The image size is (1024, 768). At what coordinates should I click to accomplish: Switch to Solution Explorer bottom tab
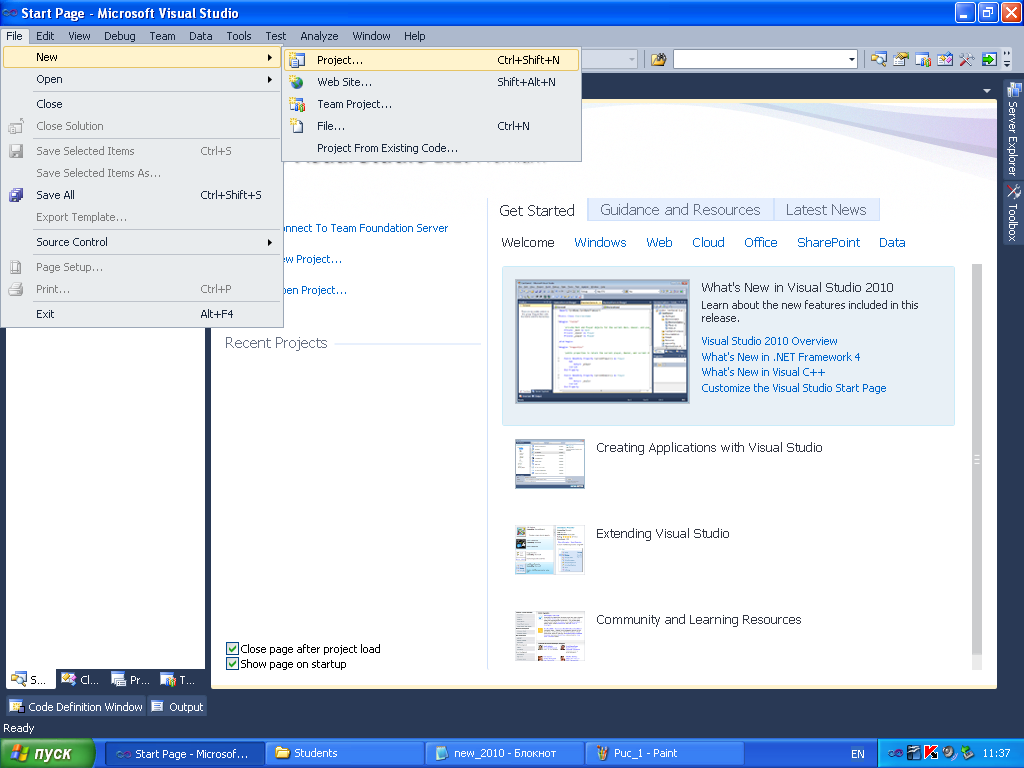click(x=29, y=680)
